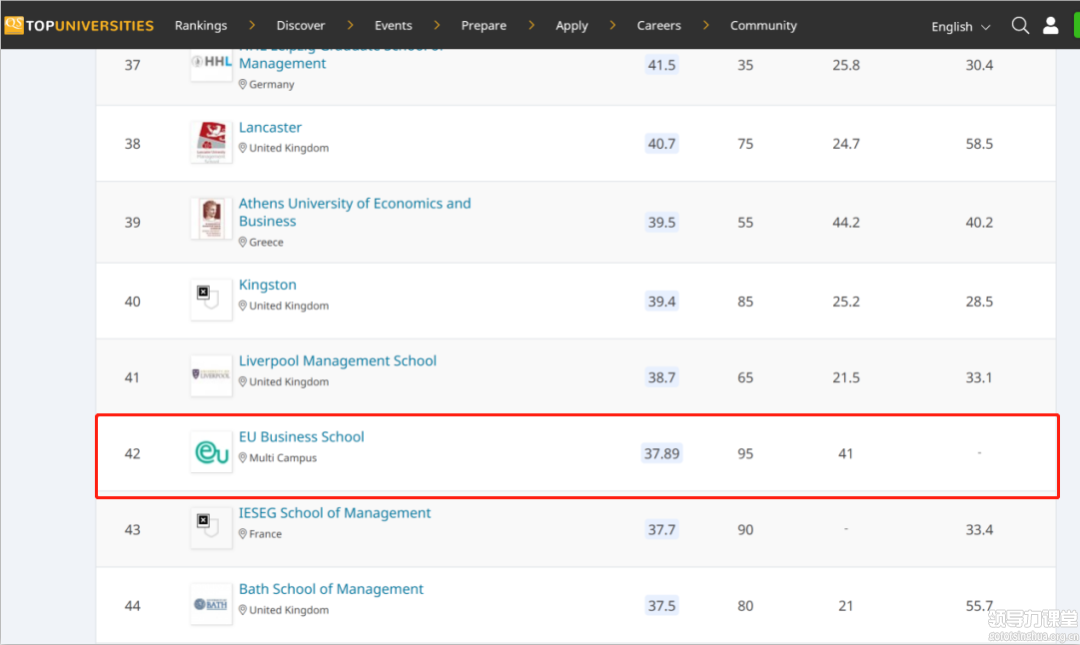Open the Events menu
This screenshot has height=645, width=1080.
[x=393, y=25]
